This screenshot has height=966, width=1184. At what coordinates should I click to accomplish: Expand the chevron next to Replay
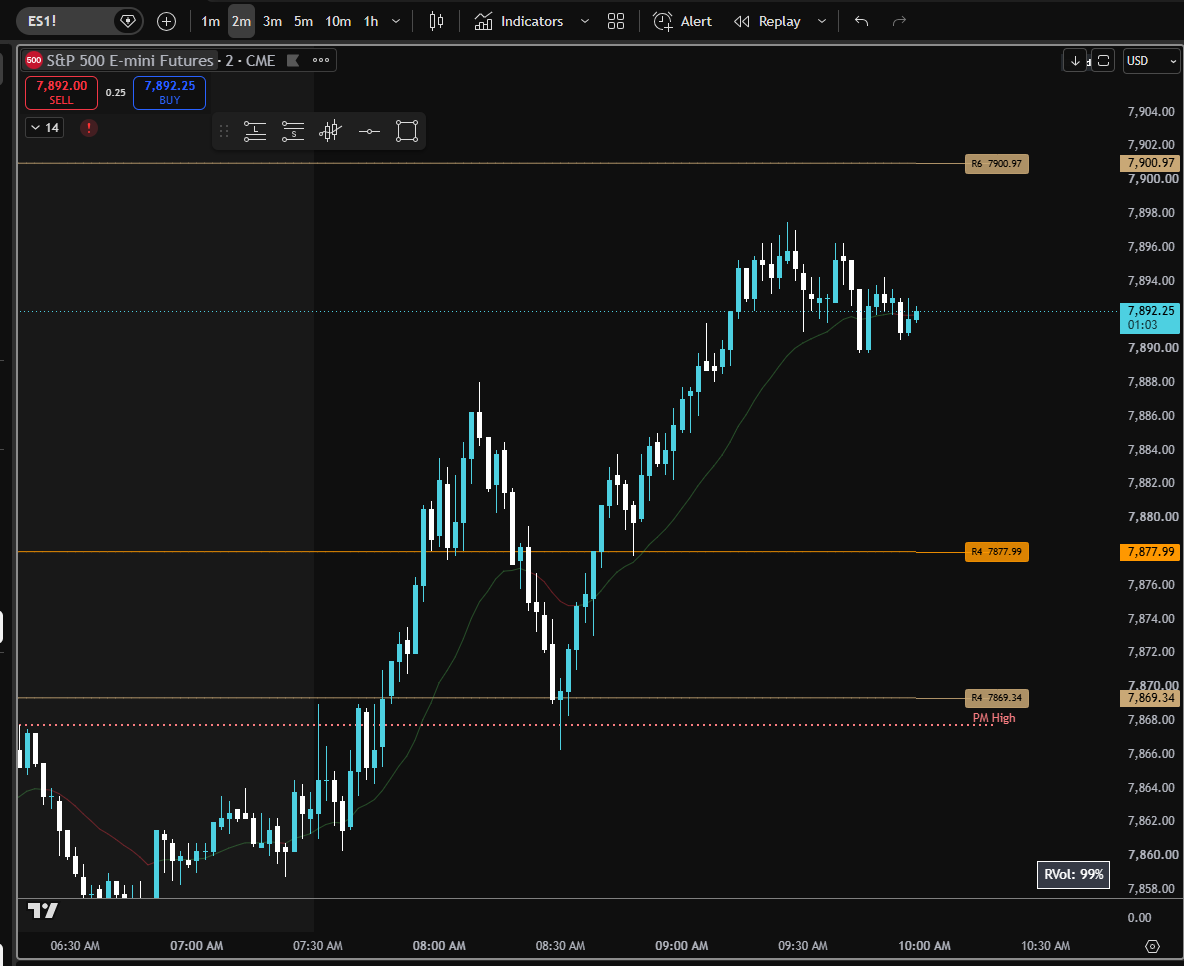click(x=822, y=21)
